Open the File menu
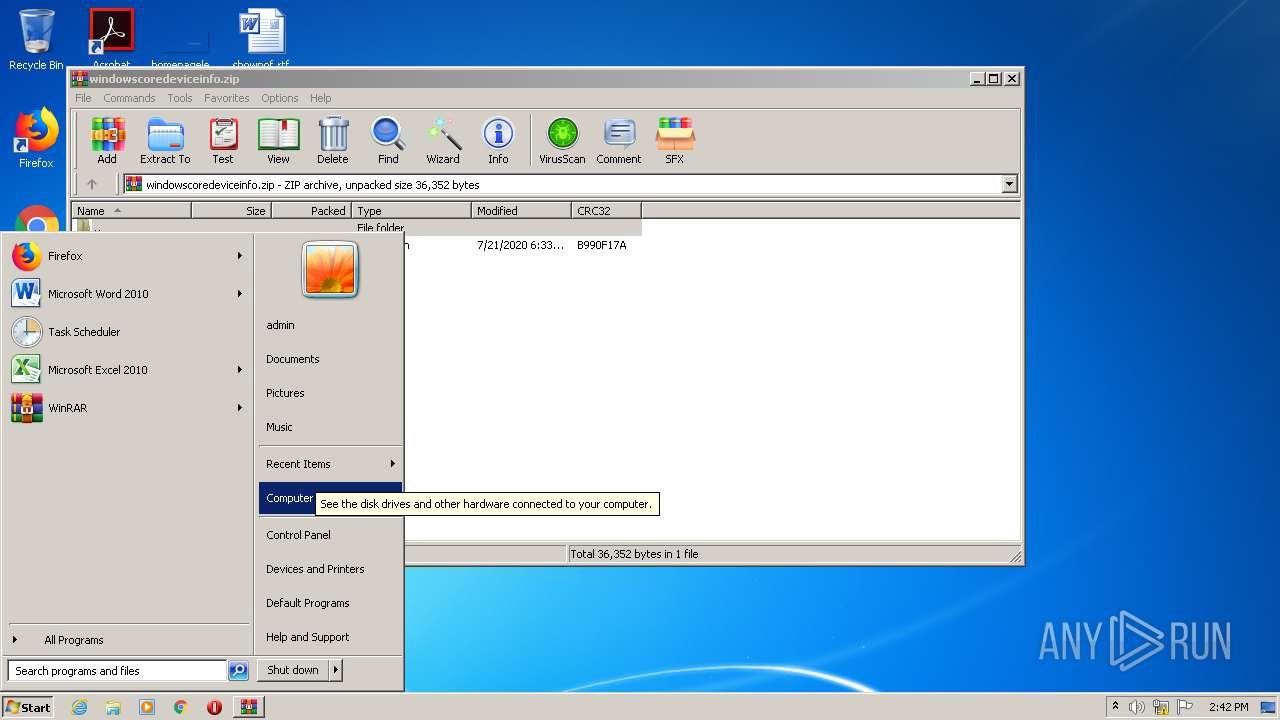1280x720 pixels. click(83, 98)
